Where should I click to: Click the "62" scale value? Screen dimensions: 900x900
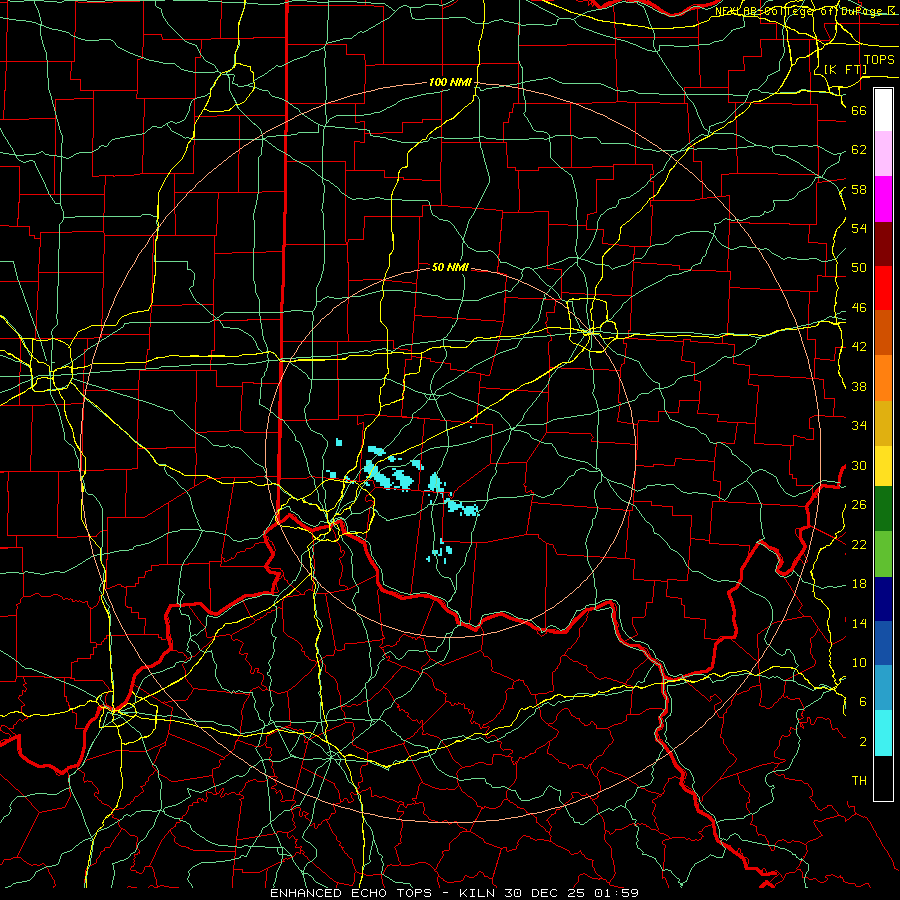[x=859, y=150]
